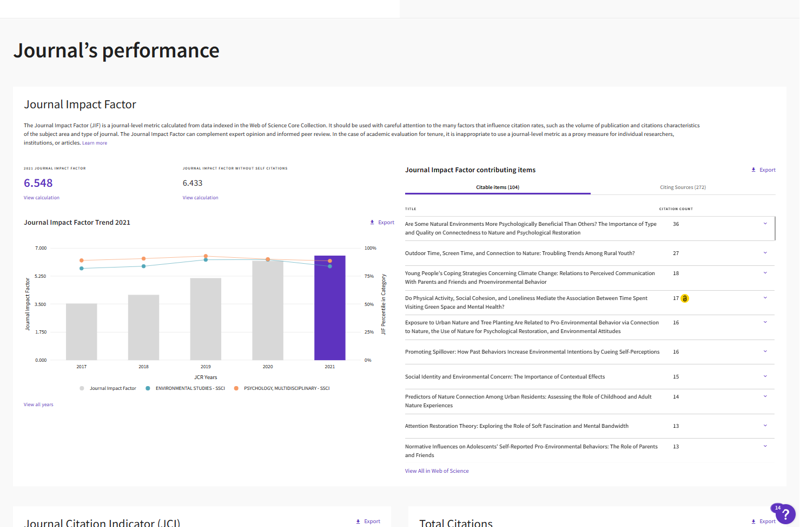Click the View all years link
This screenshot has width=800, height=527.
pyautogui.click(x=38, y=405)
